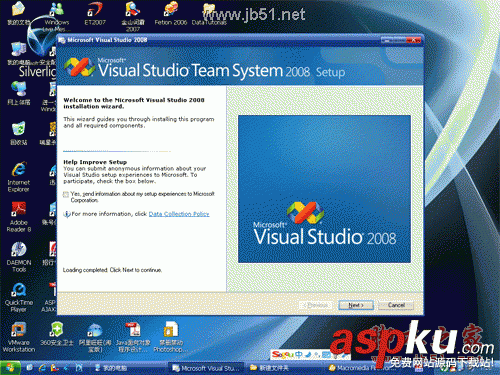Open the first top-left desktop folder (我的文档)
500x375 pixels.
coord(19,13)
